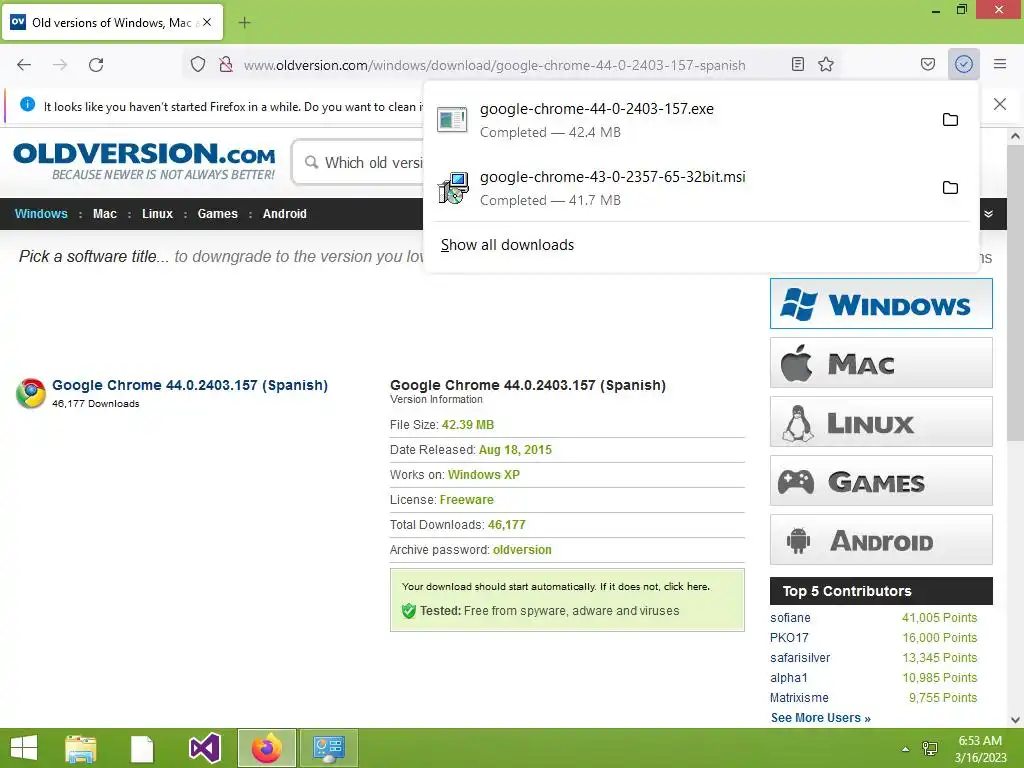Open contributor sofiane profile

click(x=790, y=618)
